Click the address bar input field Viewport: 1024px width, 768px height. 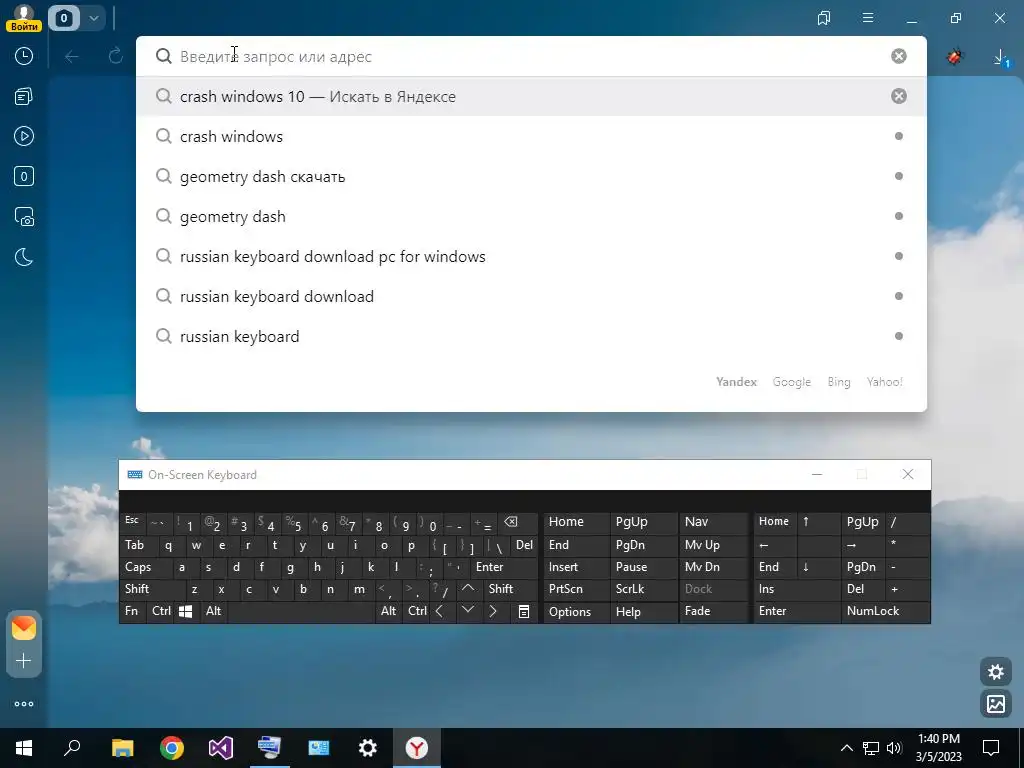(x=532, y=56)
